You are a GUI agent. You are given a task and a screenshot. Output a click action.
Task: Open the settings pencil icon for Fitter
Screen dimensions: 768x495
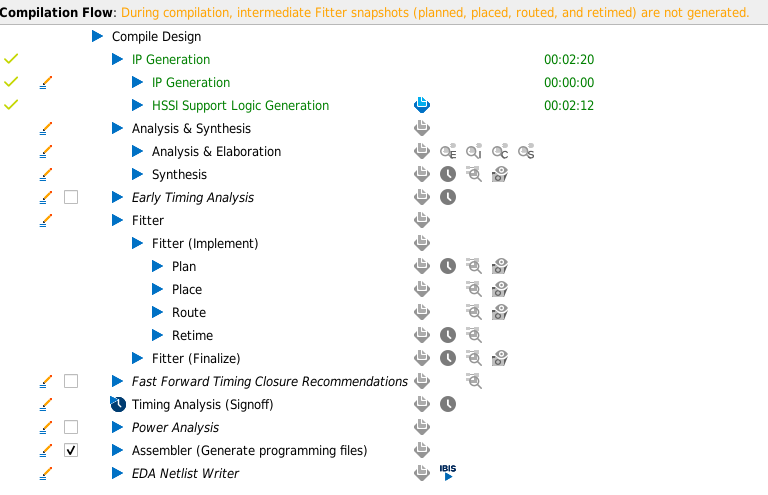(45, 220)
